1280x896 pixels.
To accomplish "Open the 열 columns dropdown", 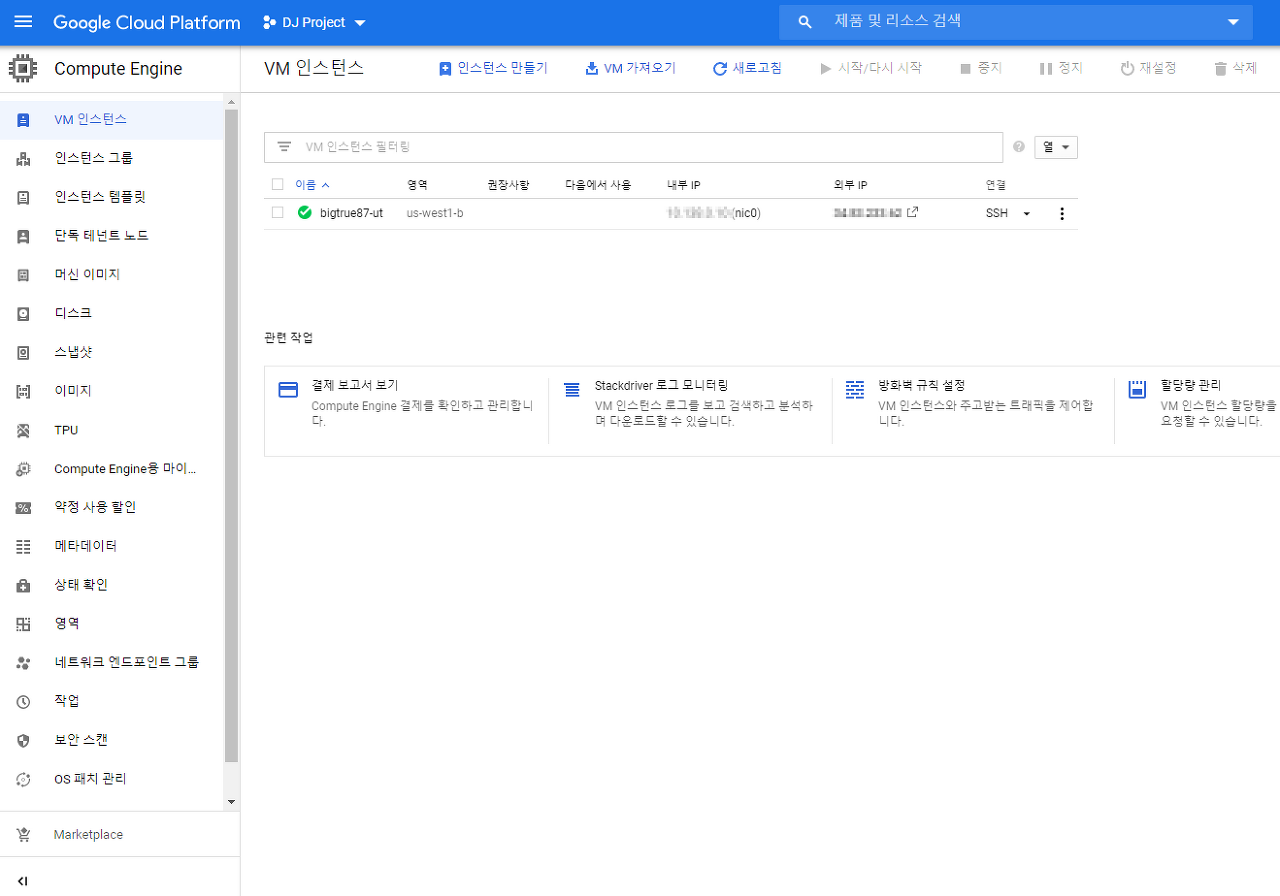I will pyautogui.click(x=1056, y=147).
